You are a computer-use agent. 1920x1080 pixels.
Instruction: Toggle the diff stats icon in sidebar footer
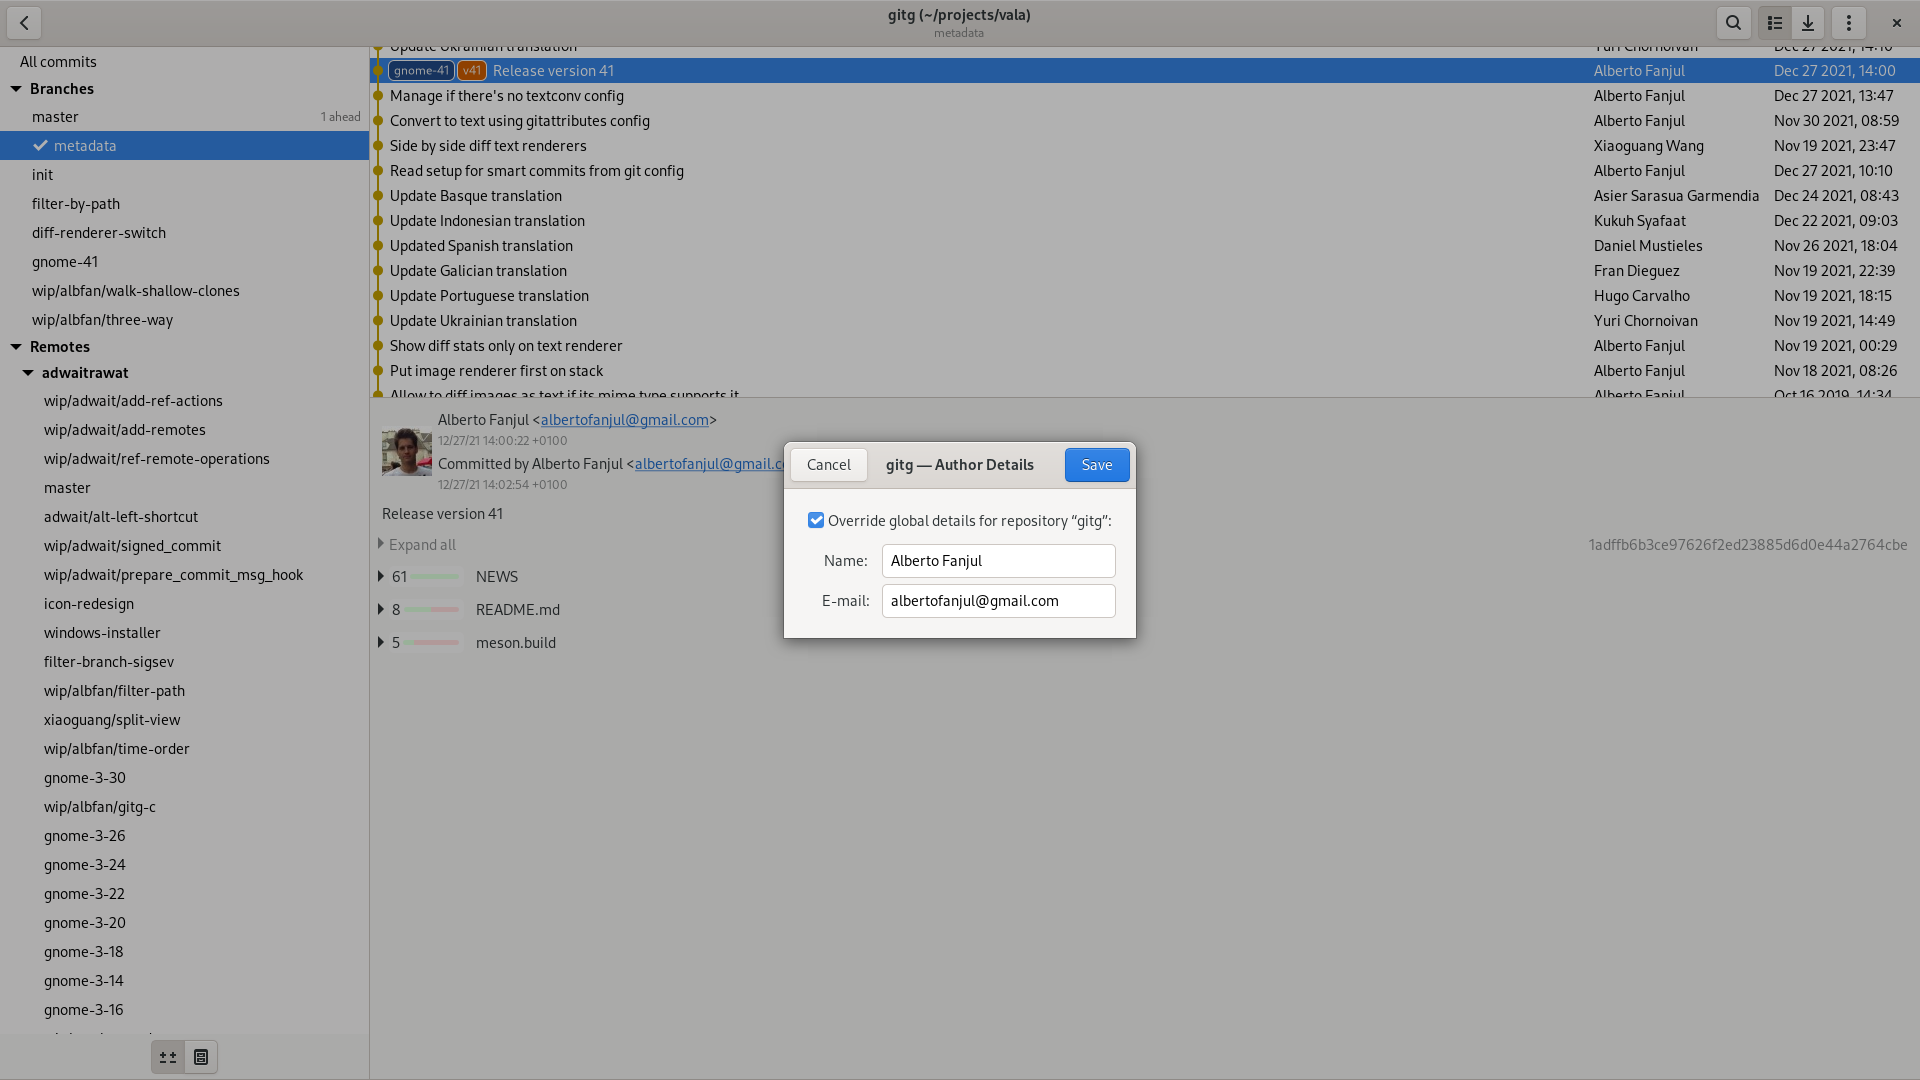[168, 1057]
